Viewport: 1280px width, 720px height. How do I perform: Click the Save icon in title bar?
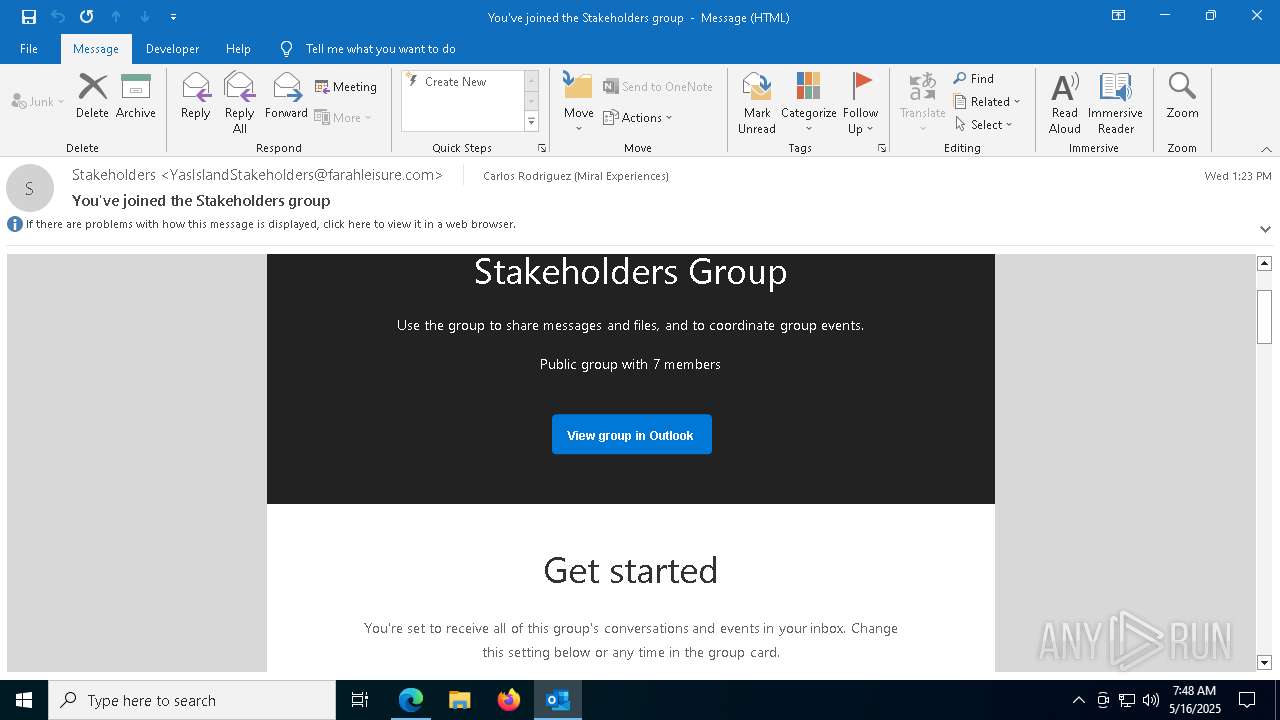(x=29, y=17)
